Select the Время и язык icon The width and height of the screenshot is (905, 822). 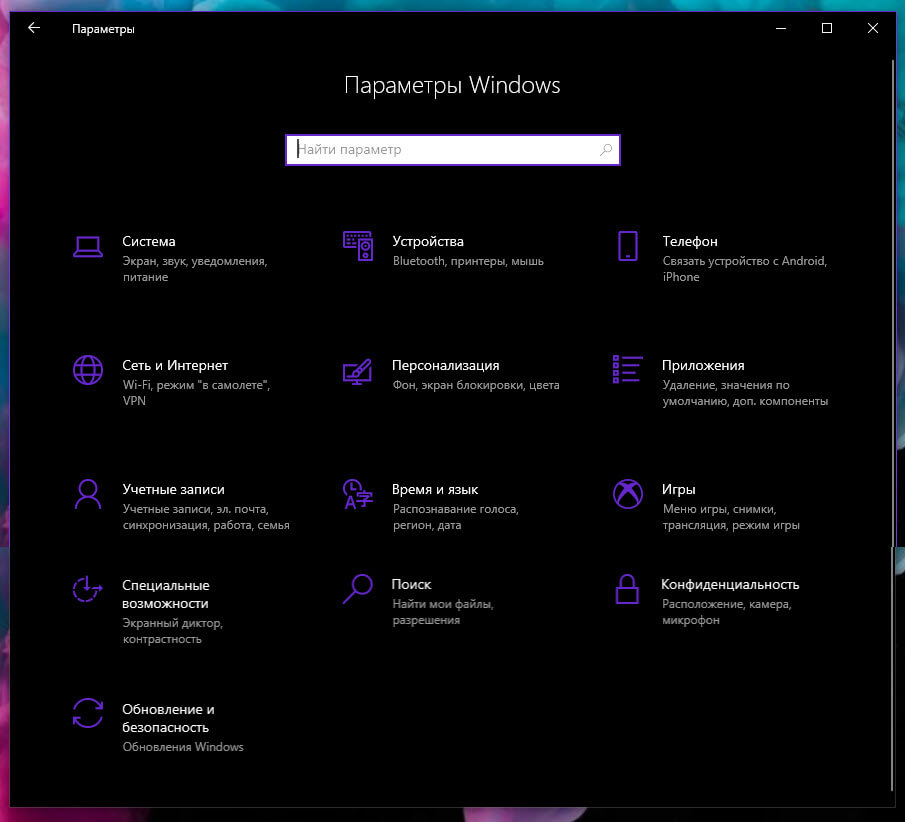(358, 494)
